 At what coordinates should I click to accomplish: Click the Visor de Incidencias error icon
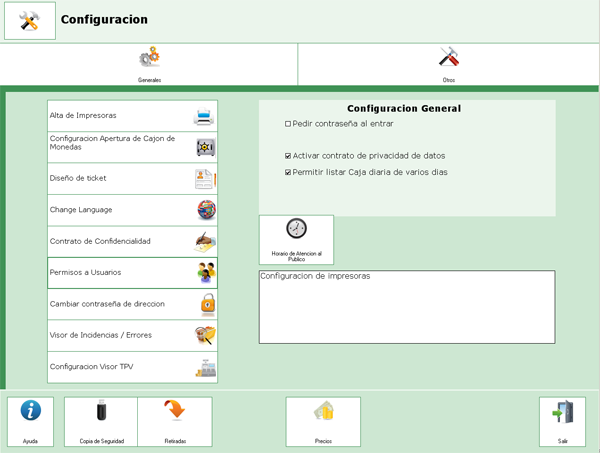(x=206, y=335)
